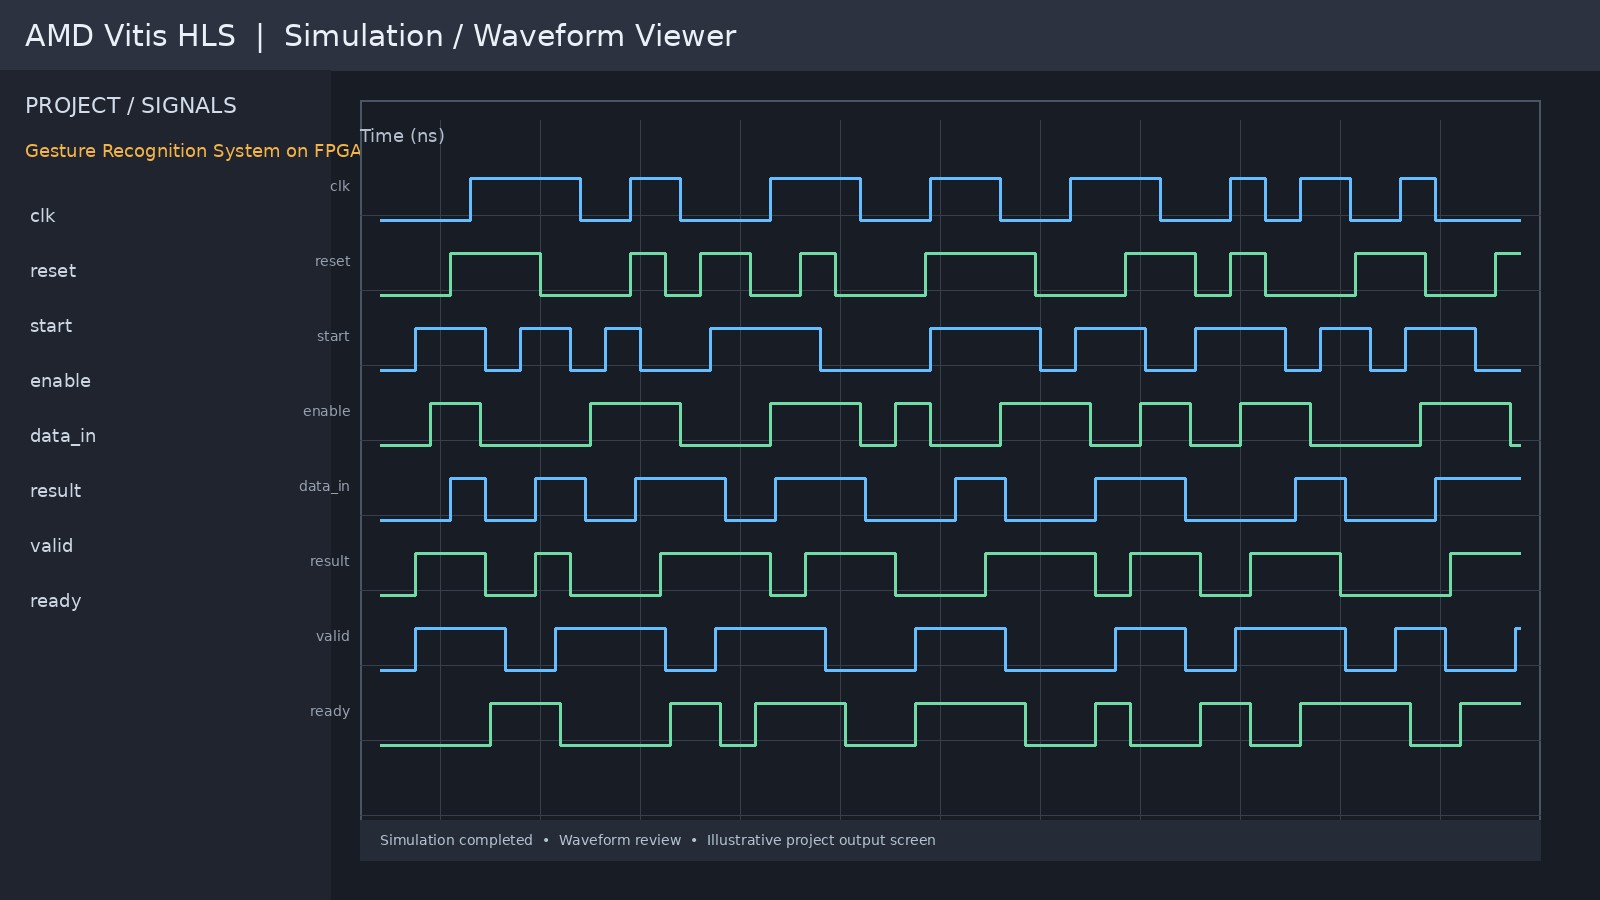Click the PROJECT / SIGNALS panel header
1600x900 pixels.
point(131,106)
